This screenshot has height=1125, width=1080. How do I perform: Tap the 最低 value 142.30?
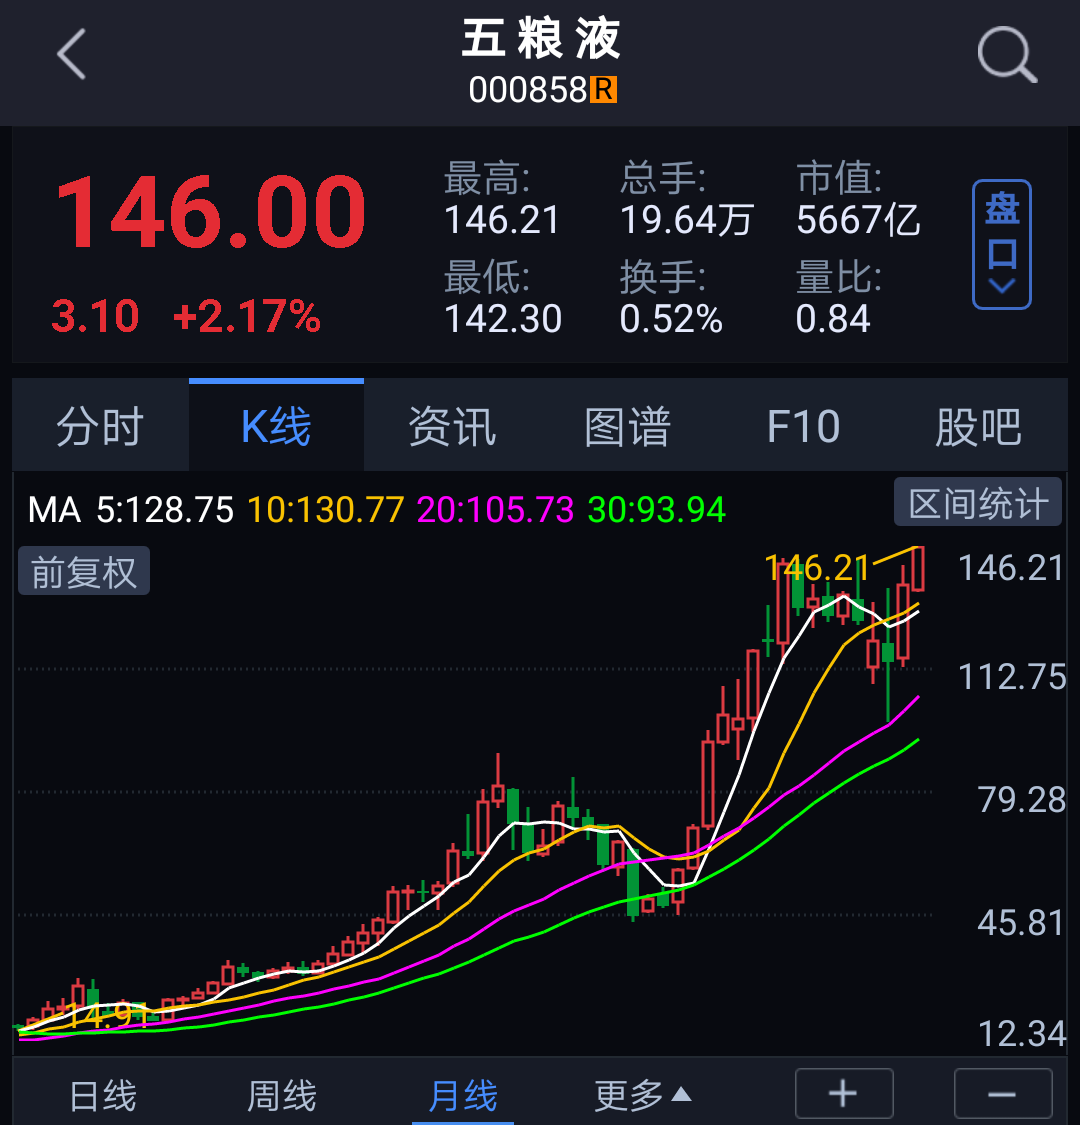[503, 319]
